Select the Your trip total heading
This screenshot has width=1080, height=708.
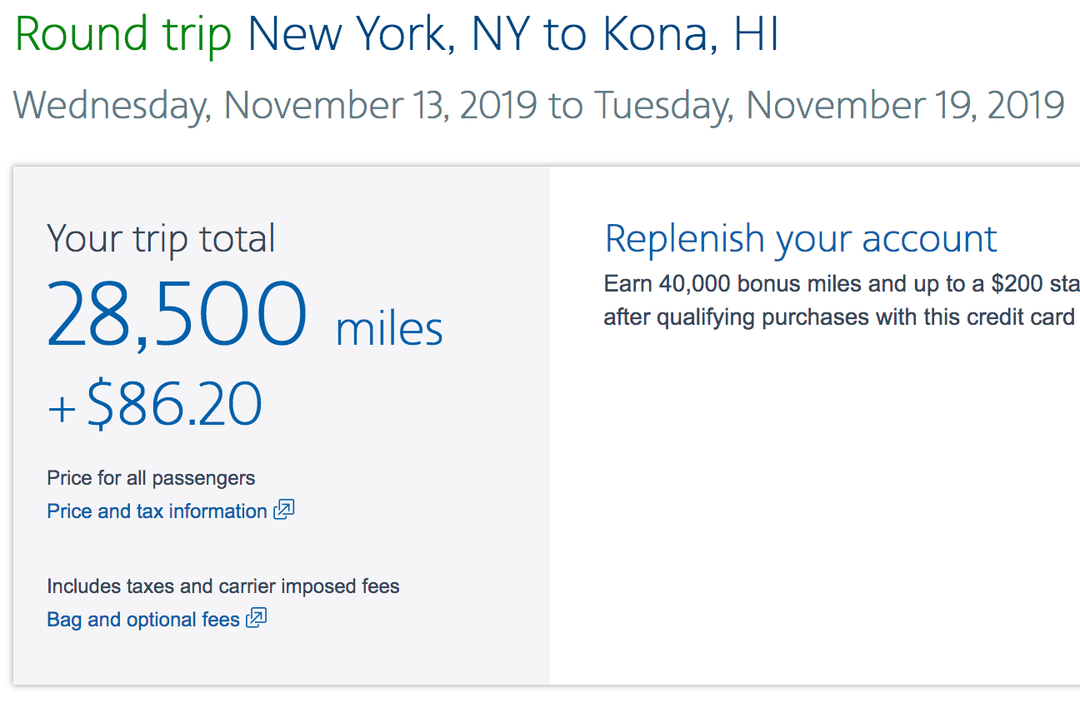tap(160, 238)
